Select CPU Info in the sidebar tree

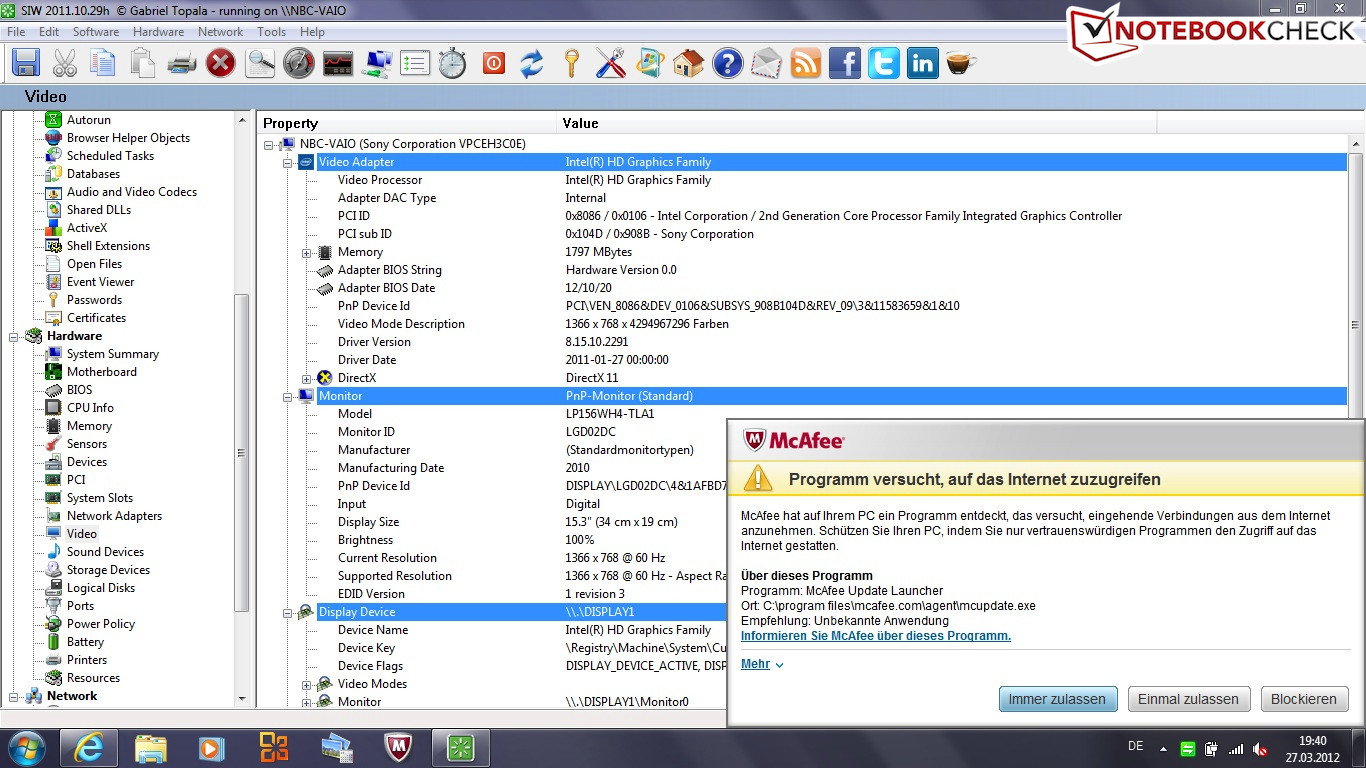pyautogui.click(x=90, y=408)
